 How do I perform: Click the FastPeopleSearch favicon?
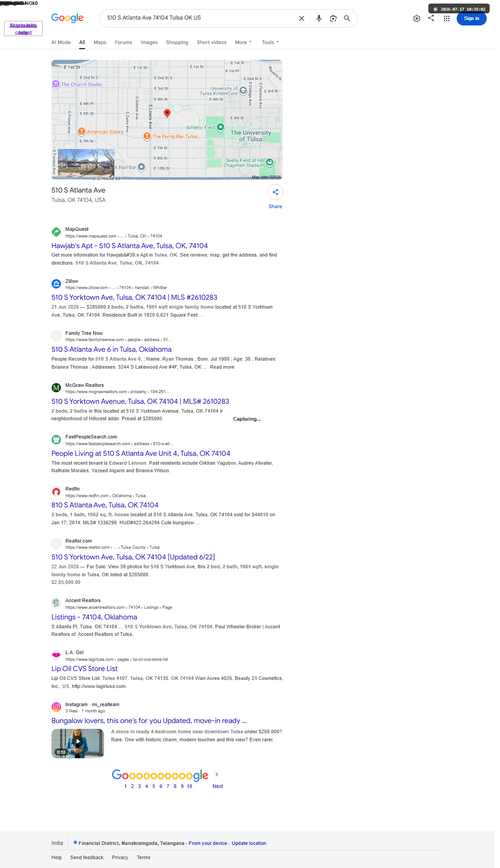(56, 440)
